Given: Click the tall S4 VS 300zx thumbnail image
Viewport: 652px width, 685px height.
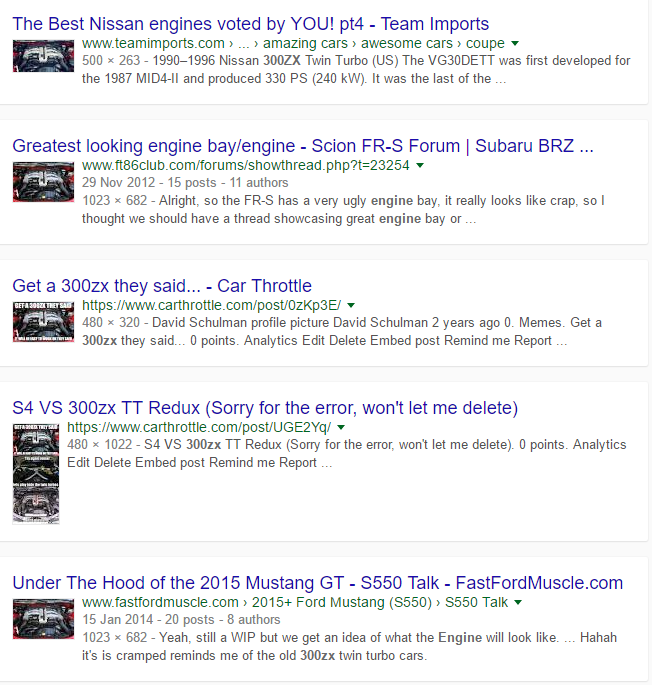Looking at the screenshot, I should point(36,474).
